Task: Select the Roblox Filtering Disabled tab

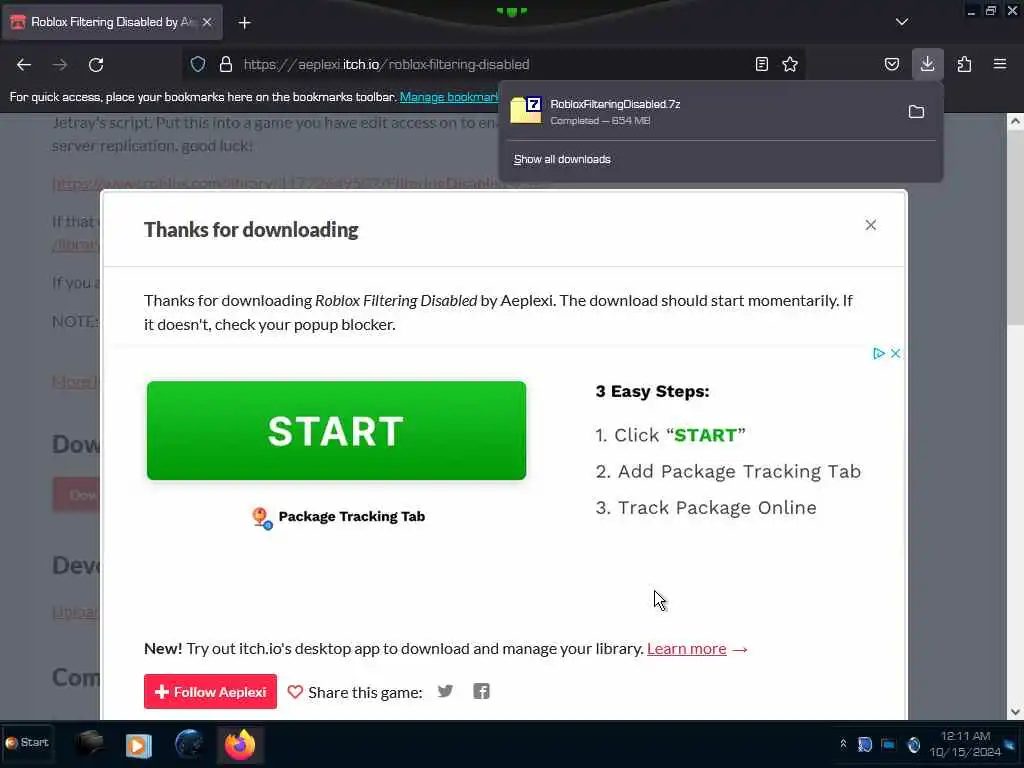Action: point(112,22)
